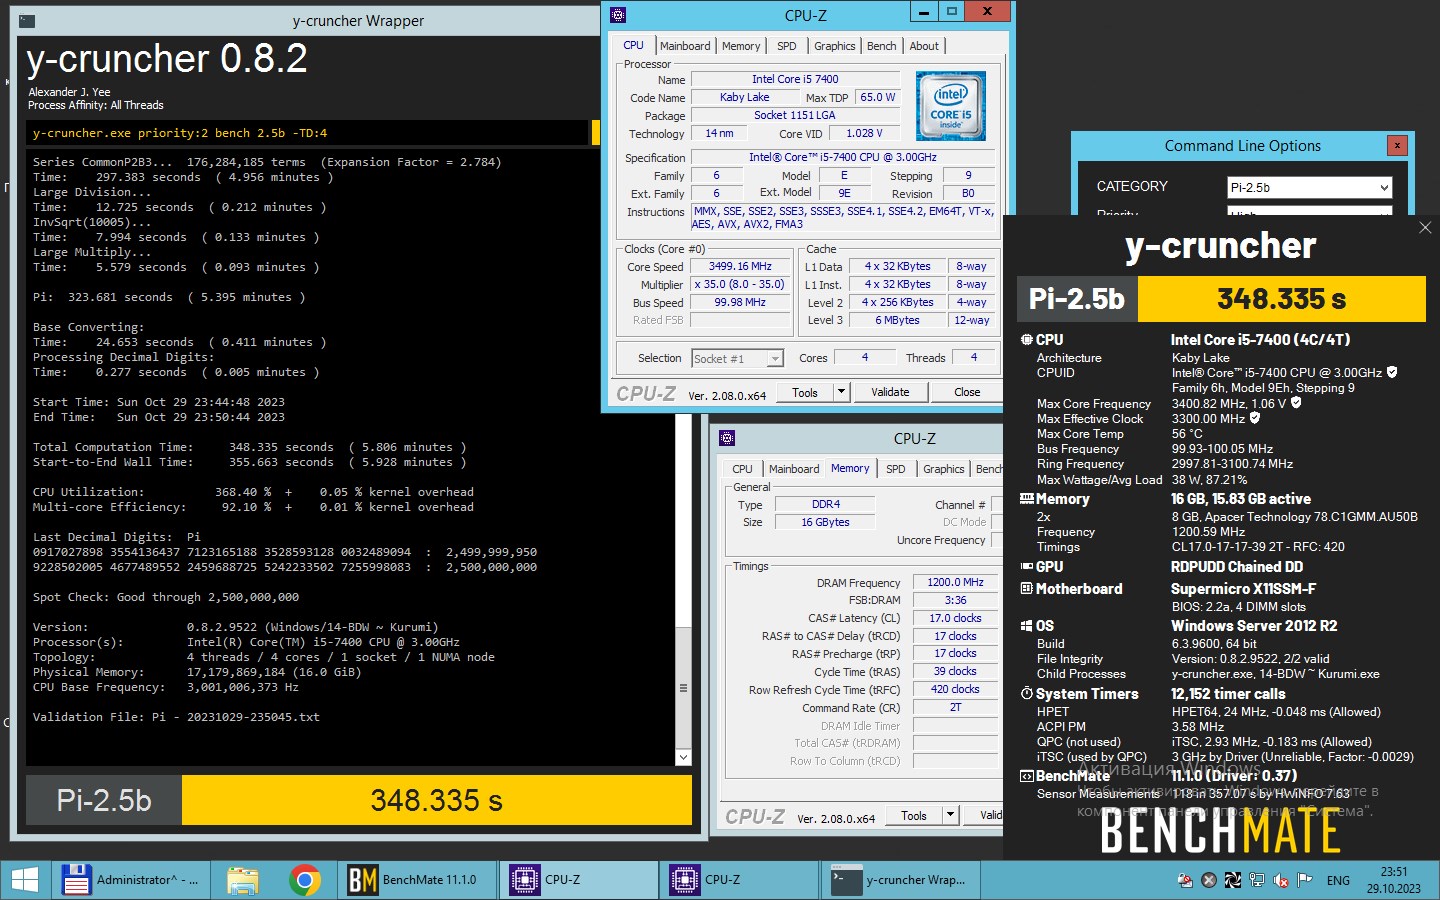The image size is (1440, 900).
Task: Open the Tools dropdown arrow in the CPU-Z window showing the Memory tab
Action: [x=950, y=815]
